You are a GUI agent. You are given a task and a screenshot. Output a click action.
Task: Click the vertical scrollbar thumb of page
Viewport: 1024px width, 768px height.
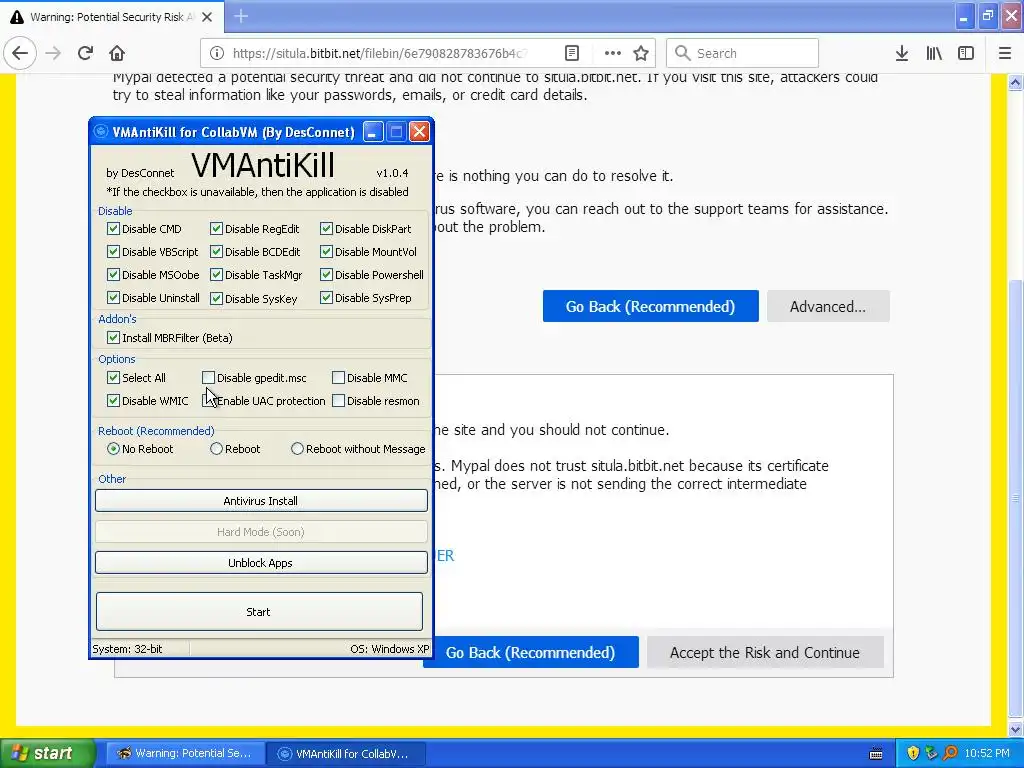(x=1015, y=498)
